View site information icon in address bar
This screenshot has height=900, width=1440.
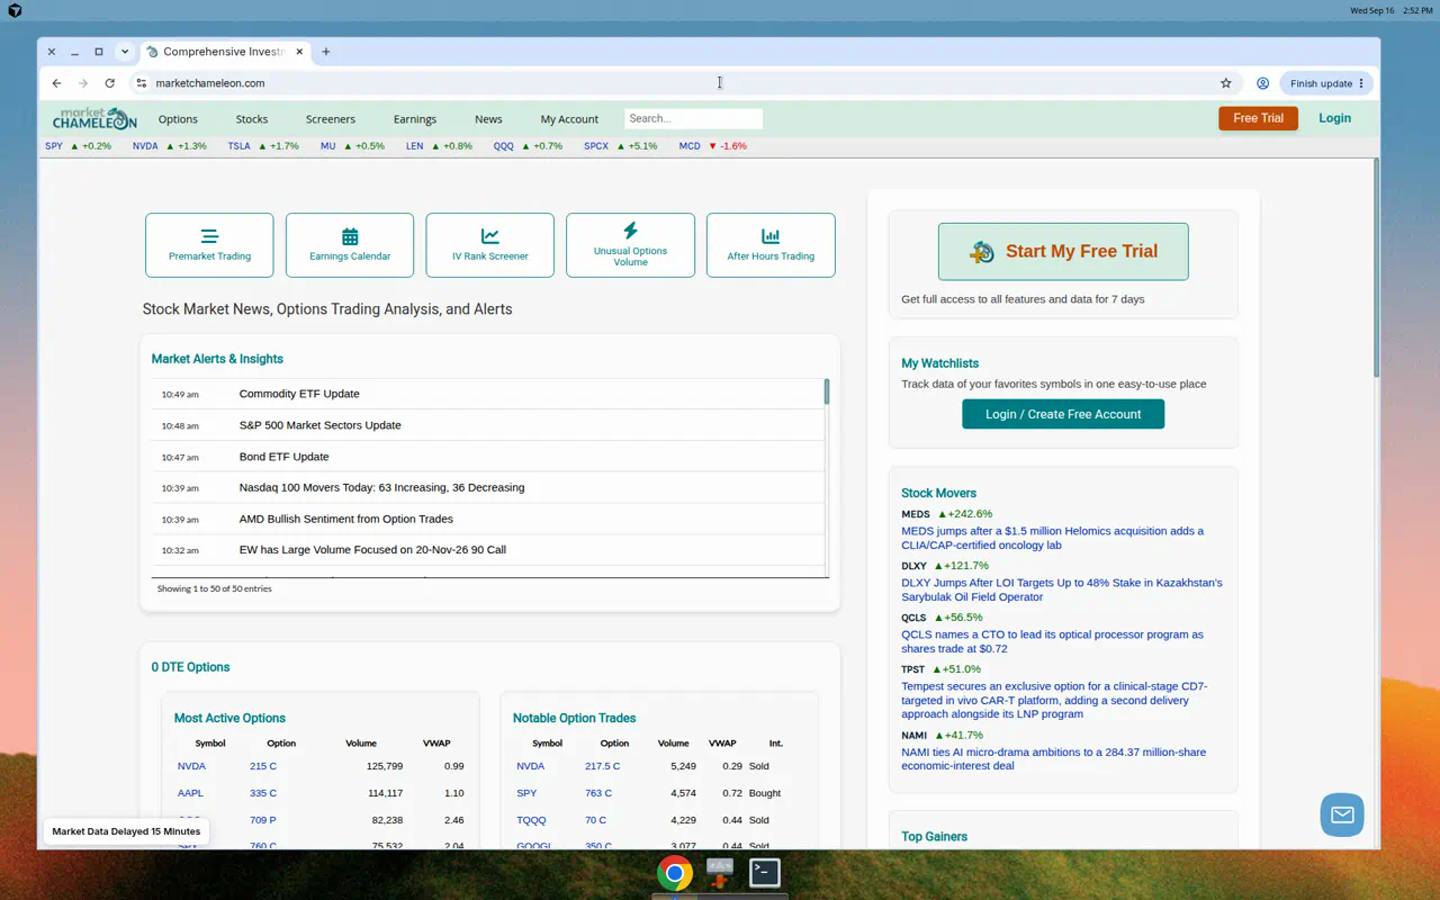click(141, 83)
